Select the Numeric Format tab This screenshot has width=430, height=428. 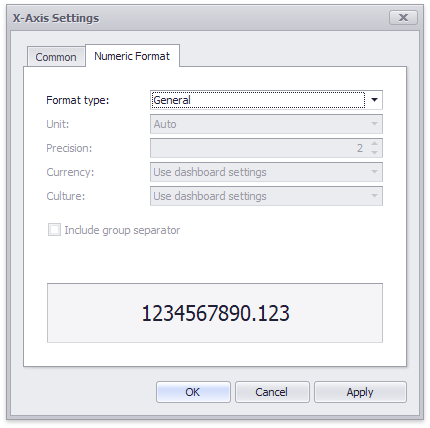click(x=132, y=56)
